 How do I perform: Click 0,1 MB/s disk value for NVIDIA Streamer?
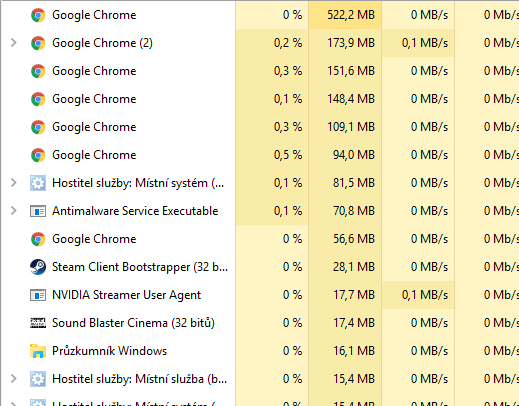click(x=425, y=295)
